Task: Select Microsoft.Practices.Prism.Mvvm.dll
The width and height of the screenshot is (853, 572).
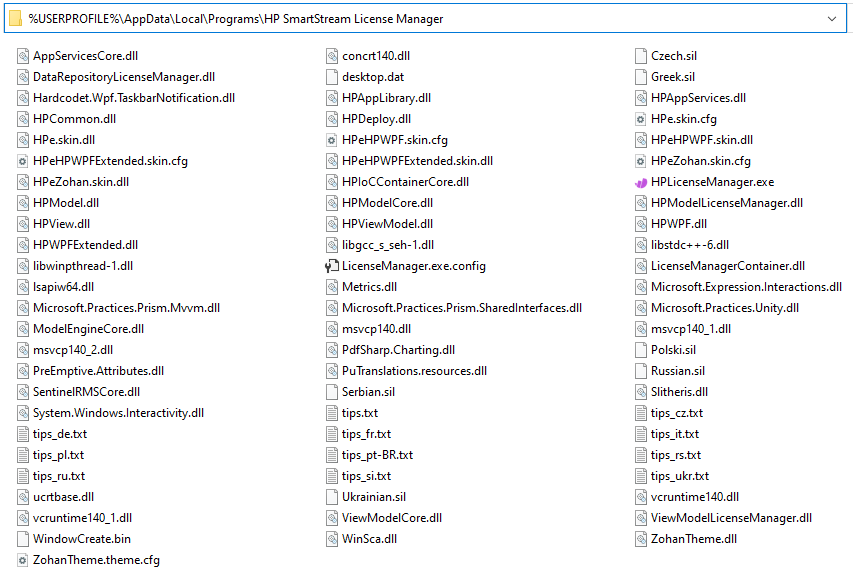Action: 127,308
